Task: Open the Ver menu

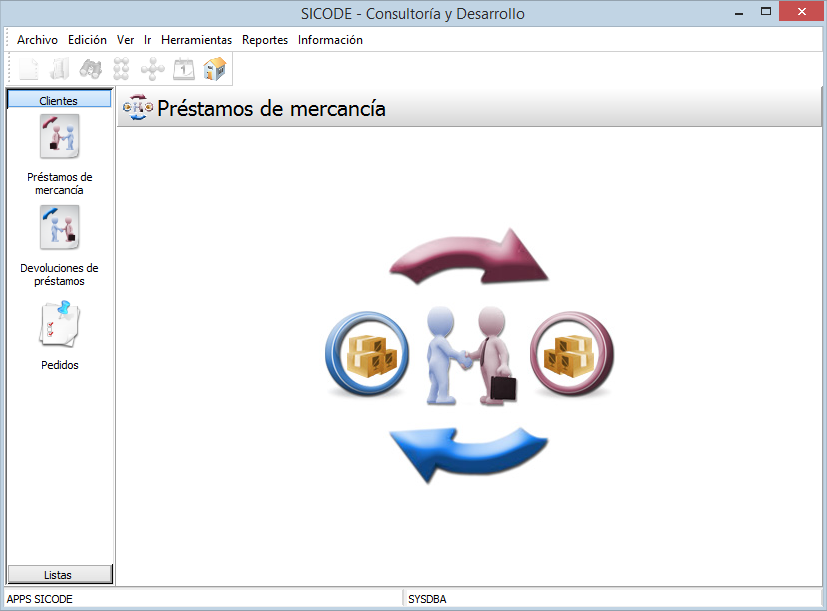Action: click(125, 40)
